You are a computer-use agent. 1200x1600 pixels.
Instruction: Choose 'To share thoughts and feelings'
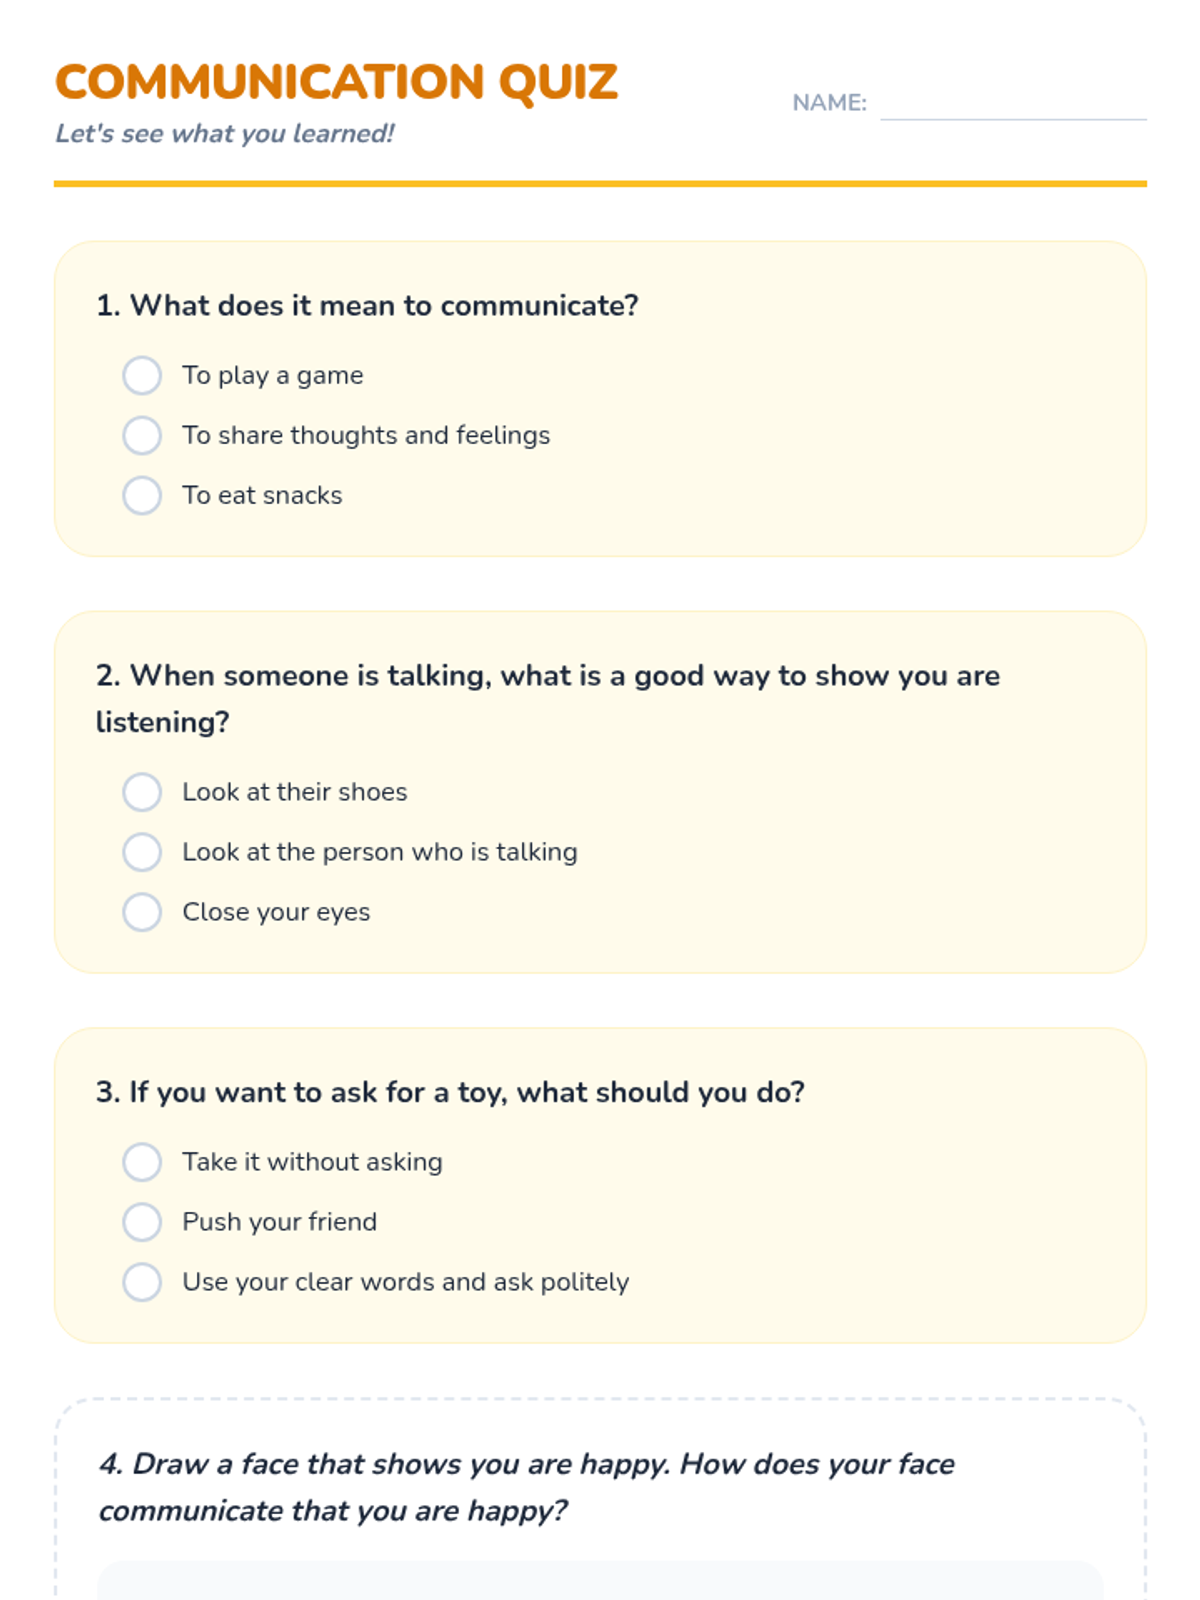click(142, 436)
